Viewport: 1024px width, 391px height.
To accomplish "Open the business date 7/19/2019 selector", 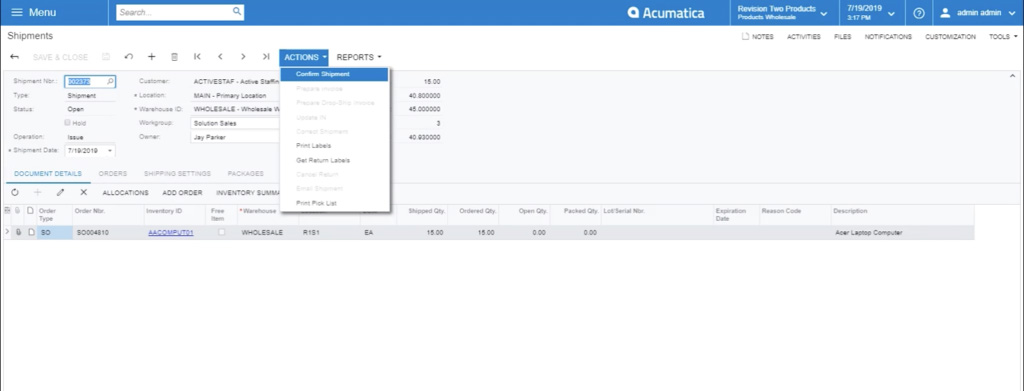I will [x=871, y=12].
